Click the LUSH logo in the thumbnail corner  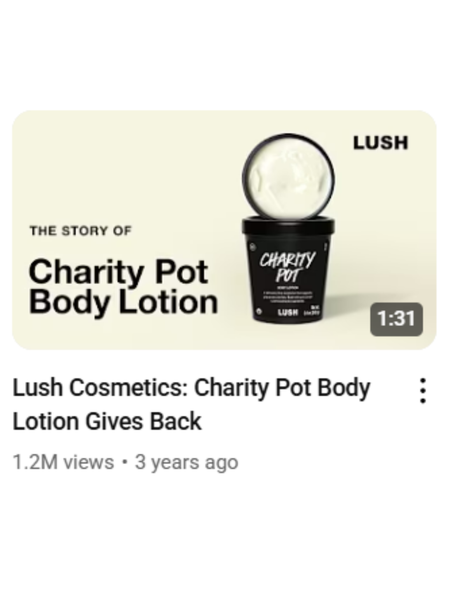click(380, 143)
